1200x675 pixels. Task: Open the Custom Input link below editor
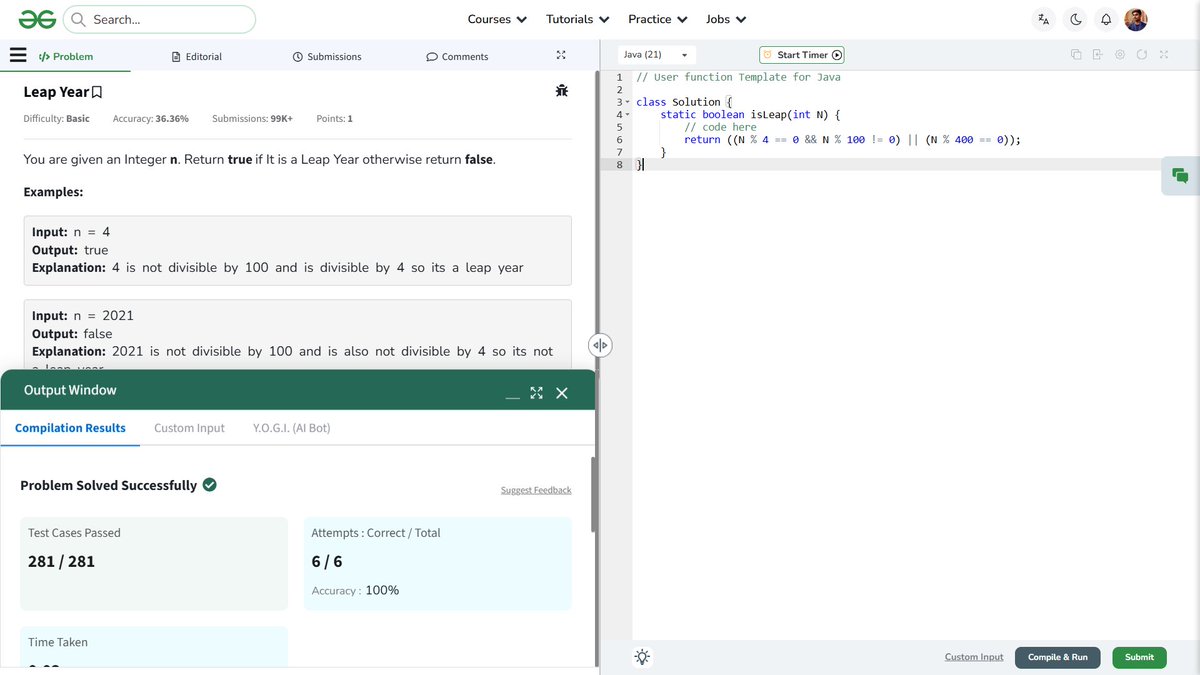tap(974, 657)
